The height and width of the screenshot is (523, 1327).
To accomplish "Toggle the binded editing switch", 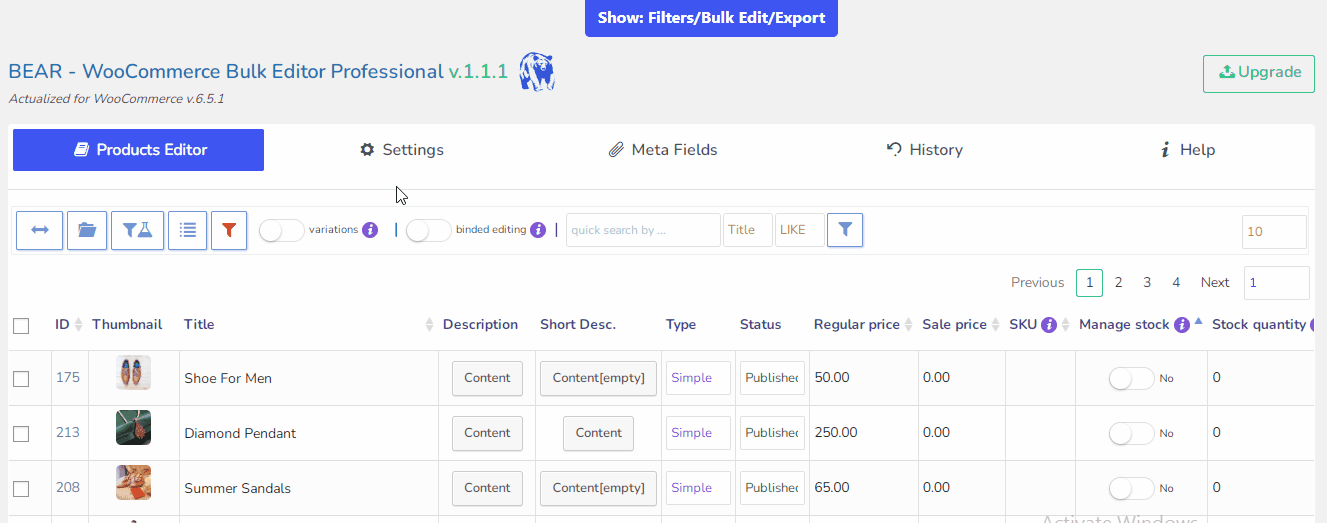I will [x=428, y=230].
